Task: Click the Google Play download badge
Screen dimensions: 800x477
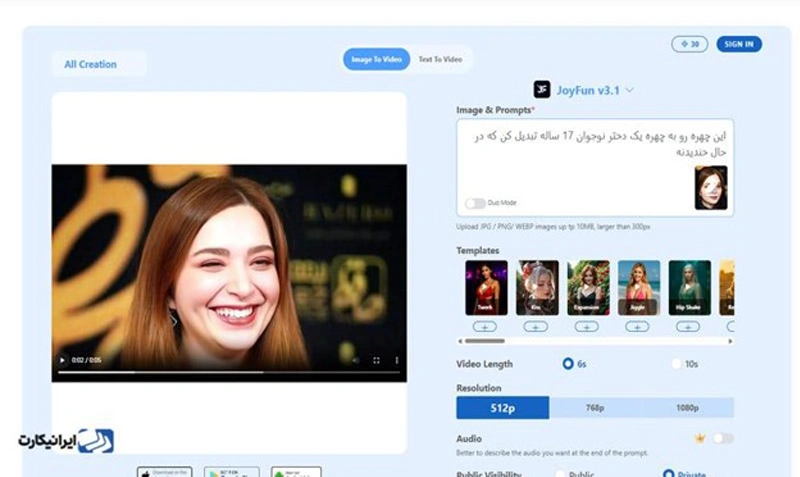Action: pyautogui.click(x=232, y=472)
